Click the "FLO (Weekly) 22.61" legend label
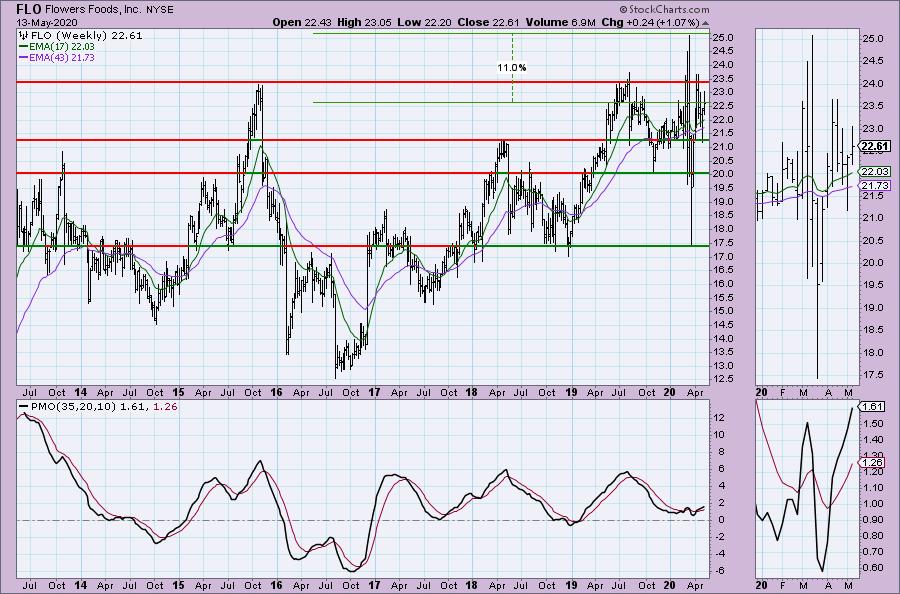 tap(87, 36)
